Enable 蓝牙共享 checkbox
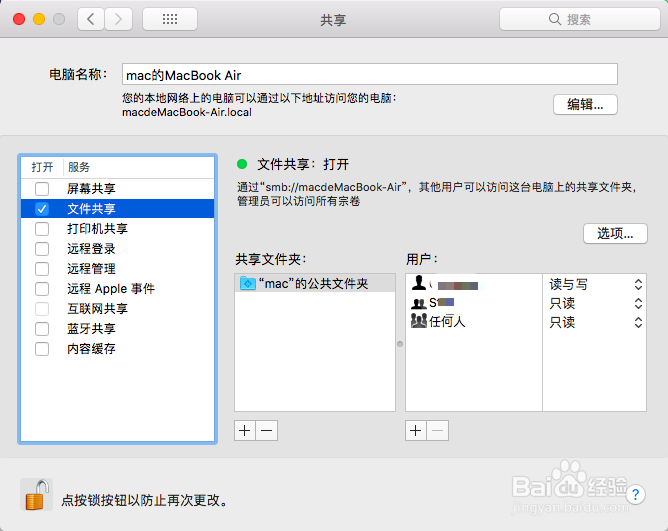The width and height of the screenshot is (668, 531). click(x=42, y=329)
